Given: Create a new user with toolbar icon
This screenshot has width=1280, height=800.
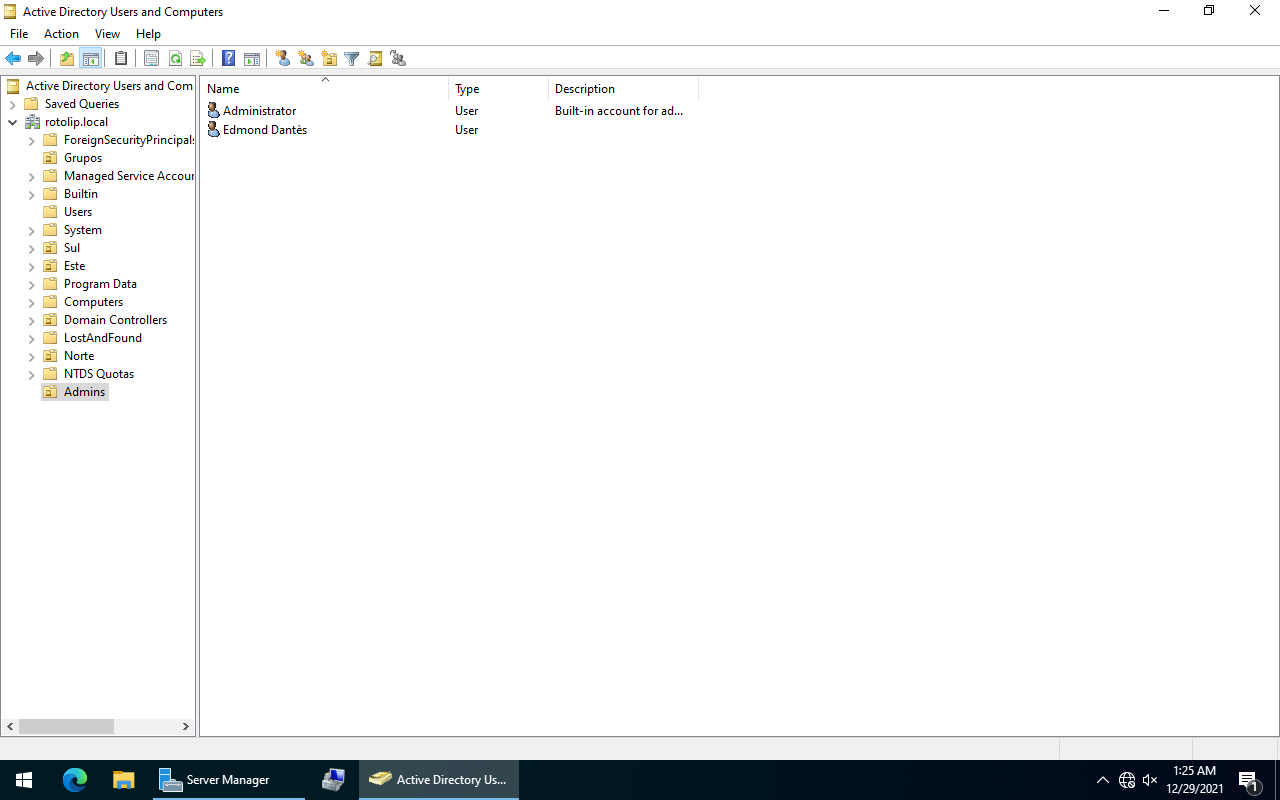Looking at the screenshot, I should click(x=283, y=59).
